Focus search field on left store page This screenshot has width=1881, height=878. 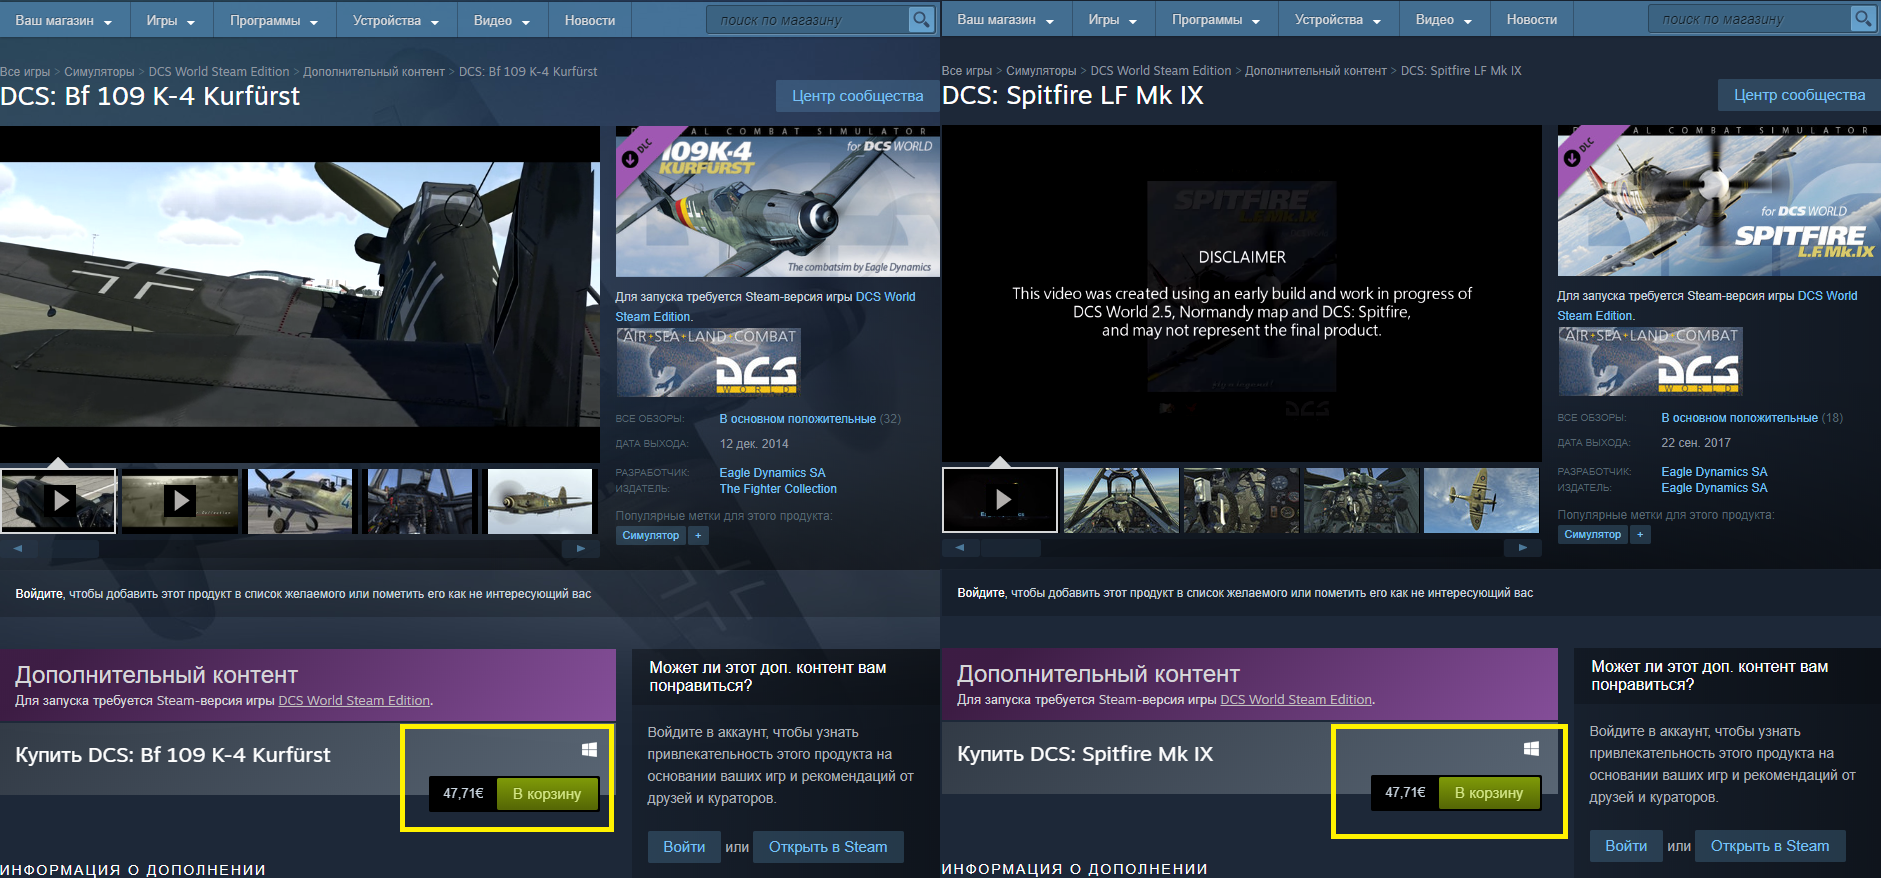808,20
